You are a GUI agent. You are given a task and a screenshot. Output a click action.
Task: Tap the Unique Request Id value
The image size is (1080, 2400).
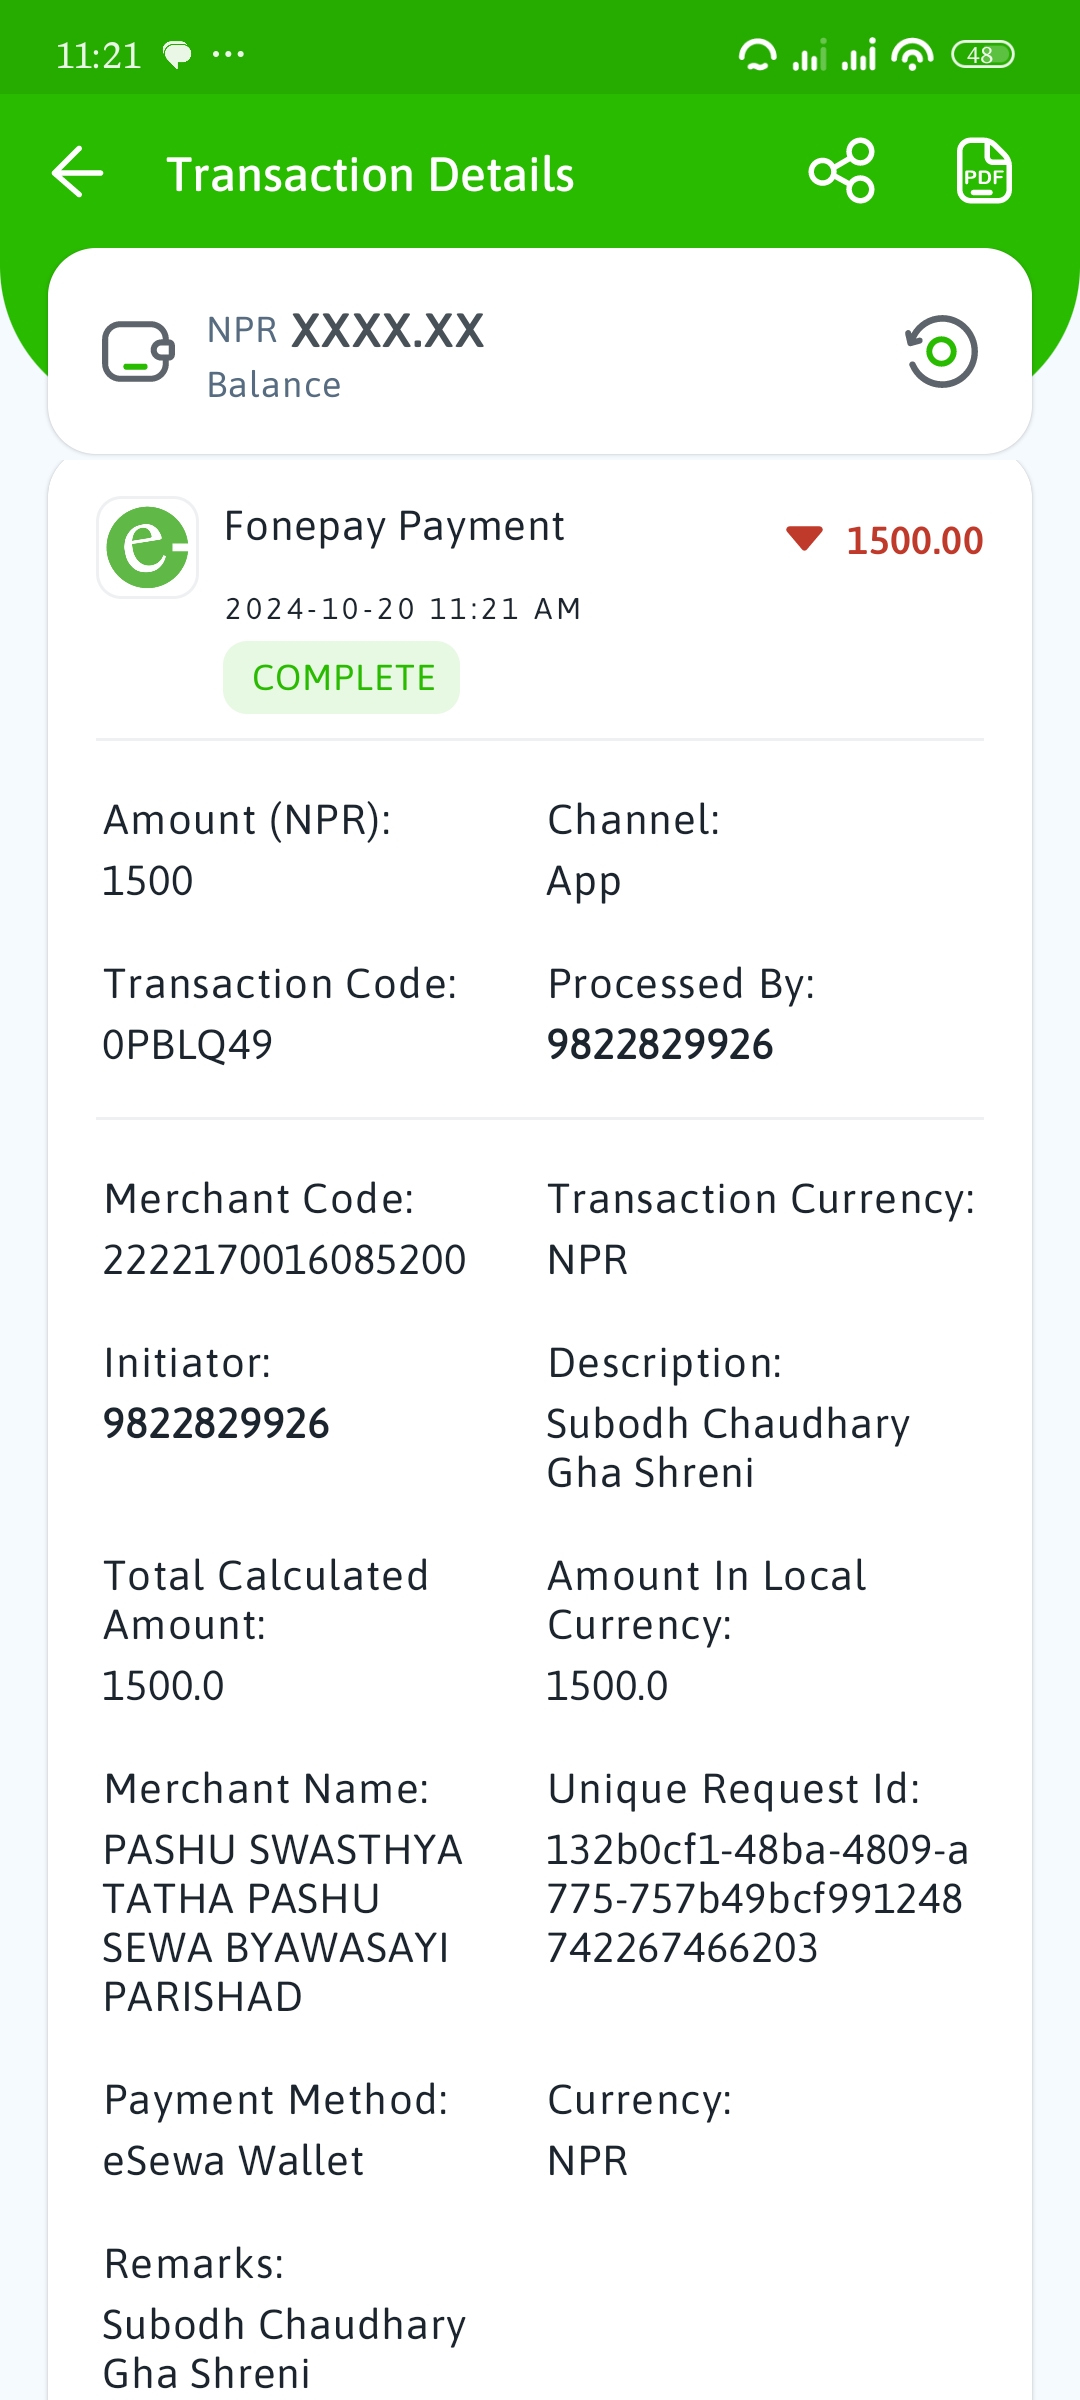coord(757,1899)
